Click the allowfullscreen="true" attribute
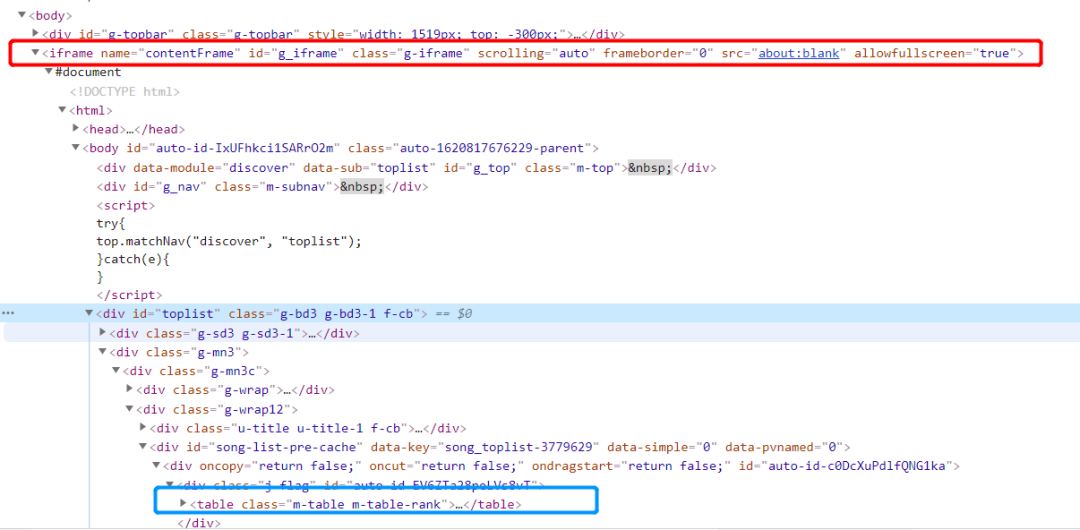This screenshot has height=530, width=1080. point(934,53)
